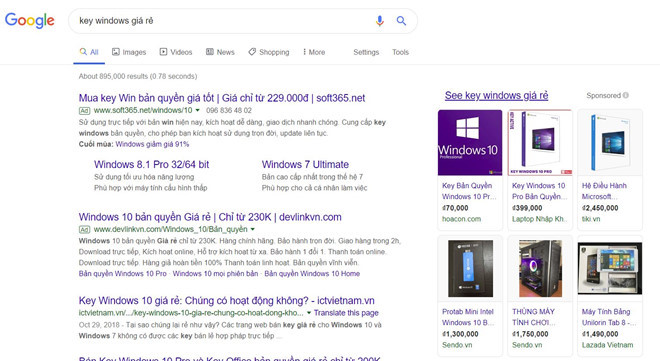
Task: Click the Bản quyền Windows 10 Home sitelink
Action: coord(312,273)
